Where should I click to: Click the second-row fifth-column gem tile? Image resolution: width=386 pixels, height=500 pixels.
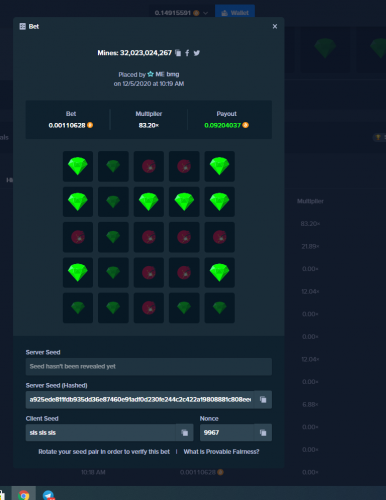pos(219,202)
